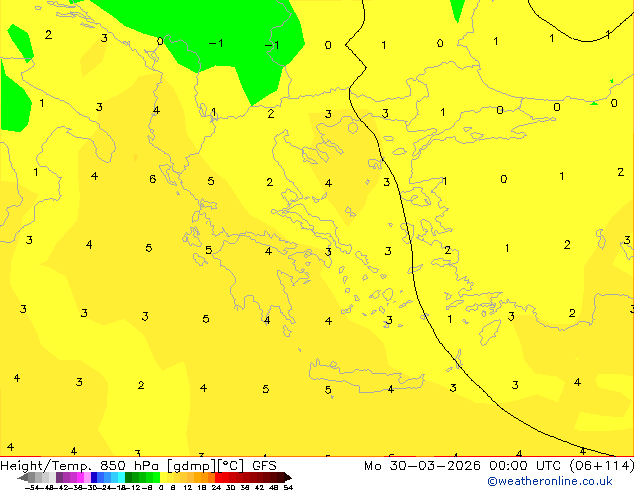This screenshot has width=634, height=490.
Task: Click the temperature value '6' on the map
Action: point(152,179)
